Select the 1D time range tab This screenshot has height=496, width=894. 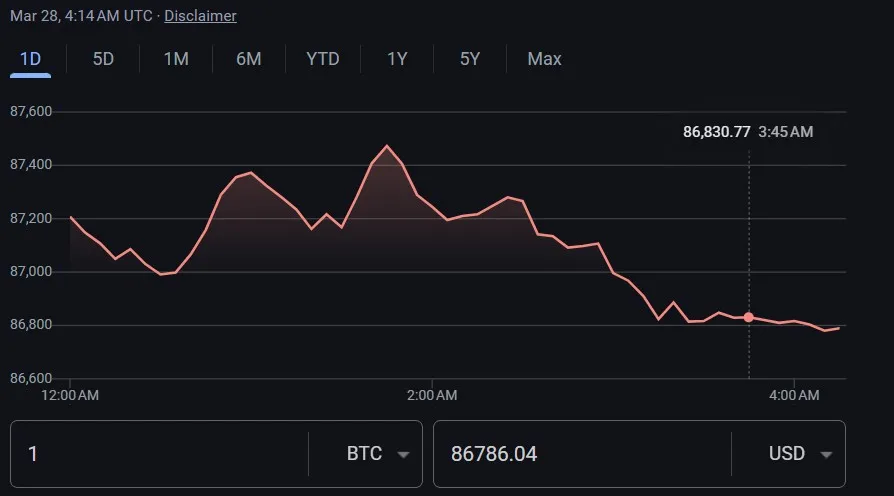coord(31,59)
